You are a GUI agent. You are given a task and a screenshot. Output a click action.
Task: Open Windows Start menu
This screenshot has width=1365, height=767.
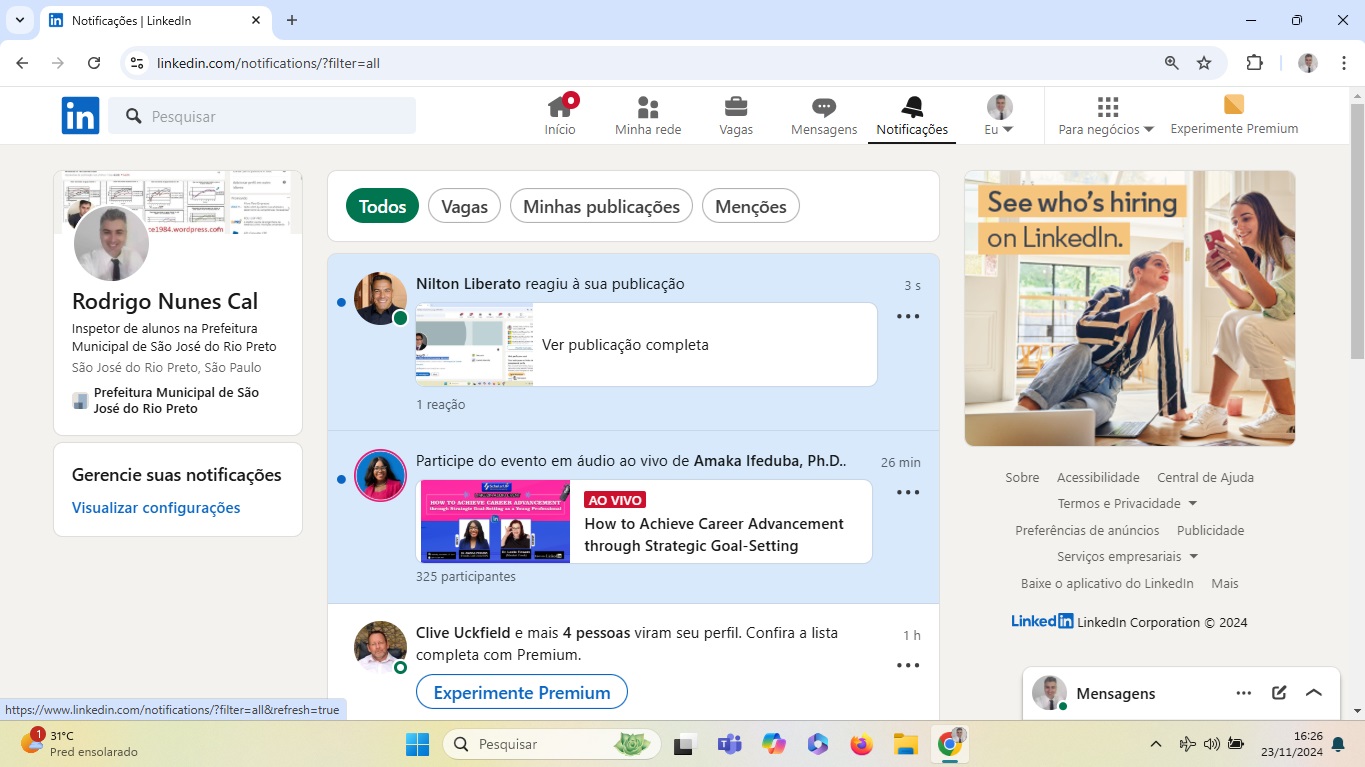[x=417, y=744]
